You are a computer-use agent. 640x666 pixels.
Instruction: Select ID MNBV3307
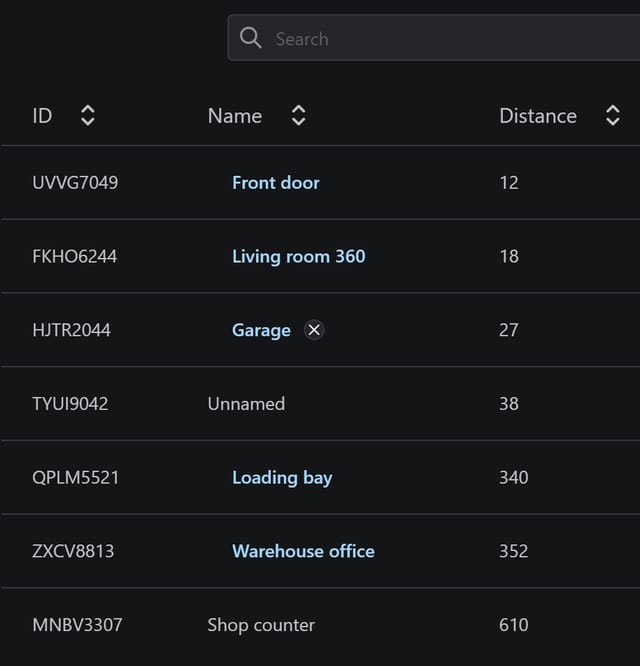tap(77, 625)
